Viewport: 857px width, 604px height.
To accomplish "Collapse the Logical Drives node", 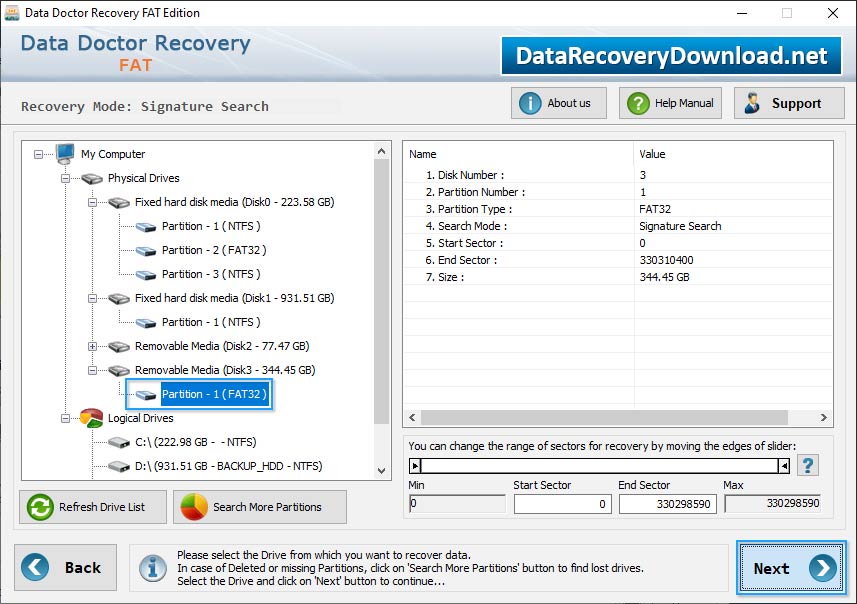I will point(65,419).
